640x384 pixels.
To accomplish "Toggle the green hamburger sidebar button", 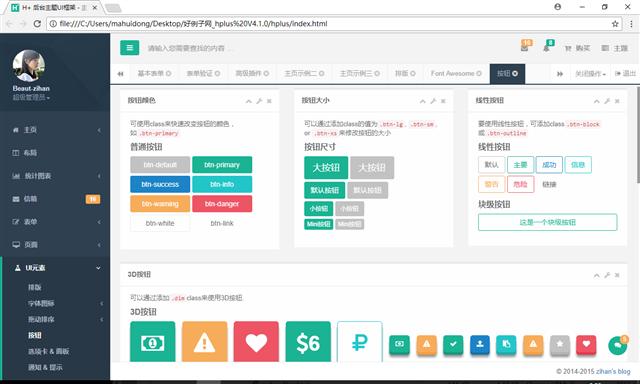I will coord(129,48).
